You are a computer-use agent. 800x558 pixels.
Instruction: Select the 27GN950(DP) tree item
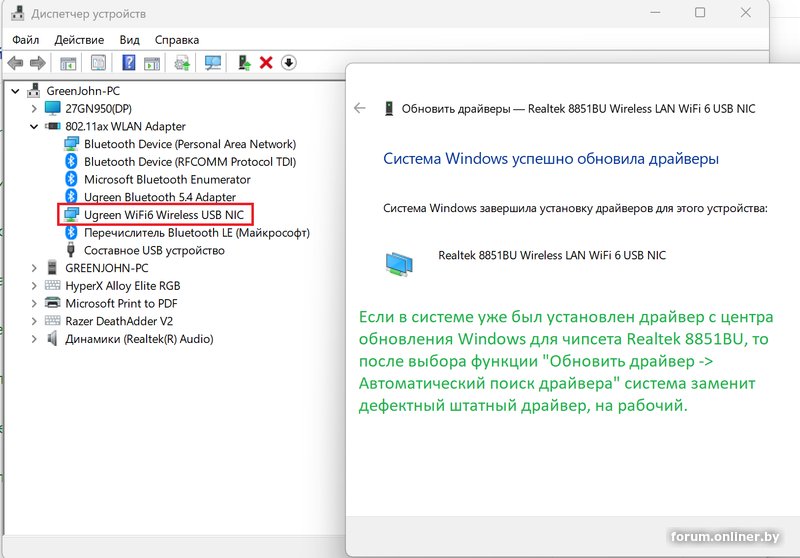(x=98, y=109)
